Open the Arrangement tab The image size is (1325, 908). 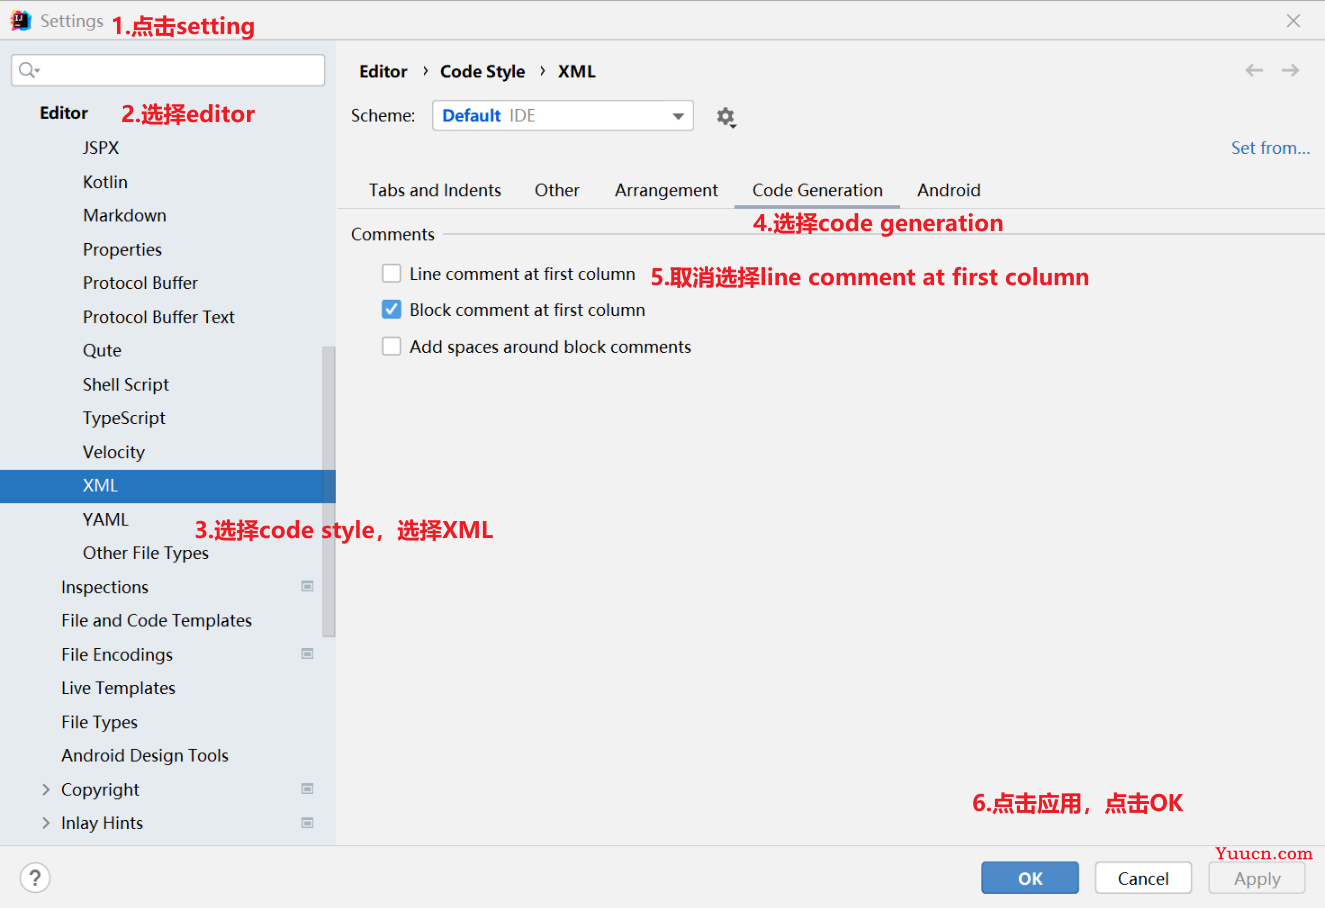click(666, 190)
